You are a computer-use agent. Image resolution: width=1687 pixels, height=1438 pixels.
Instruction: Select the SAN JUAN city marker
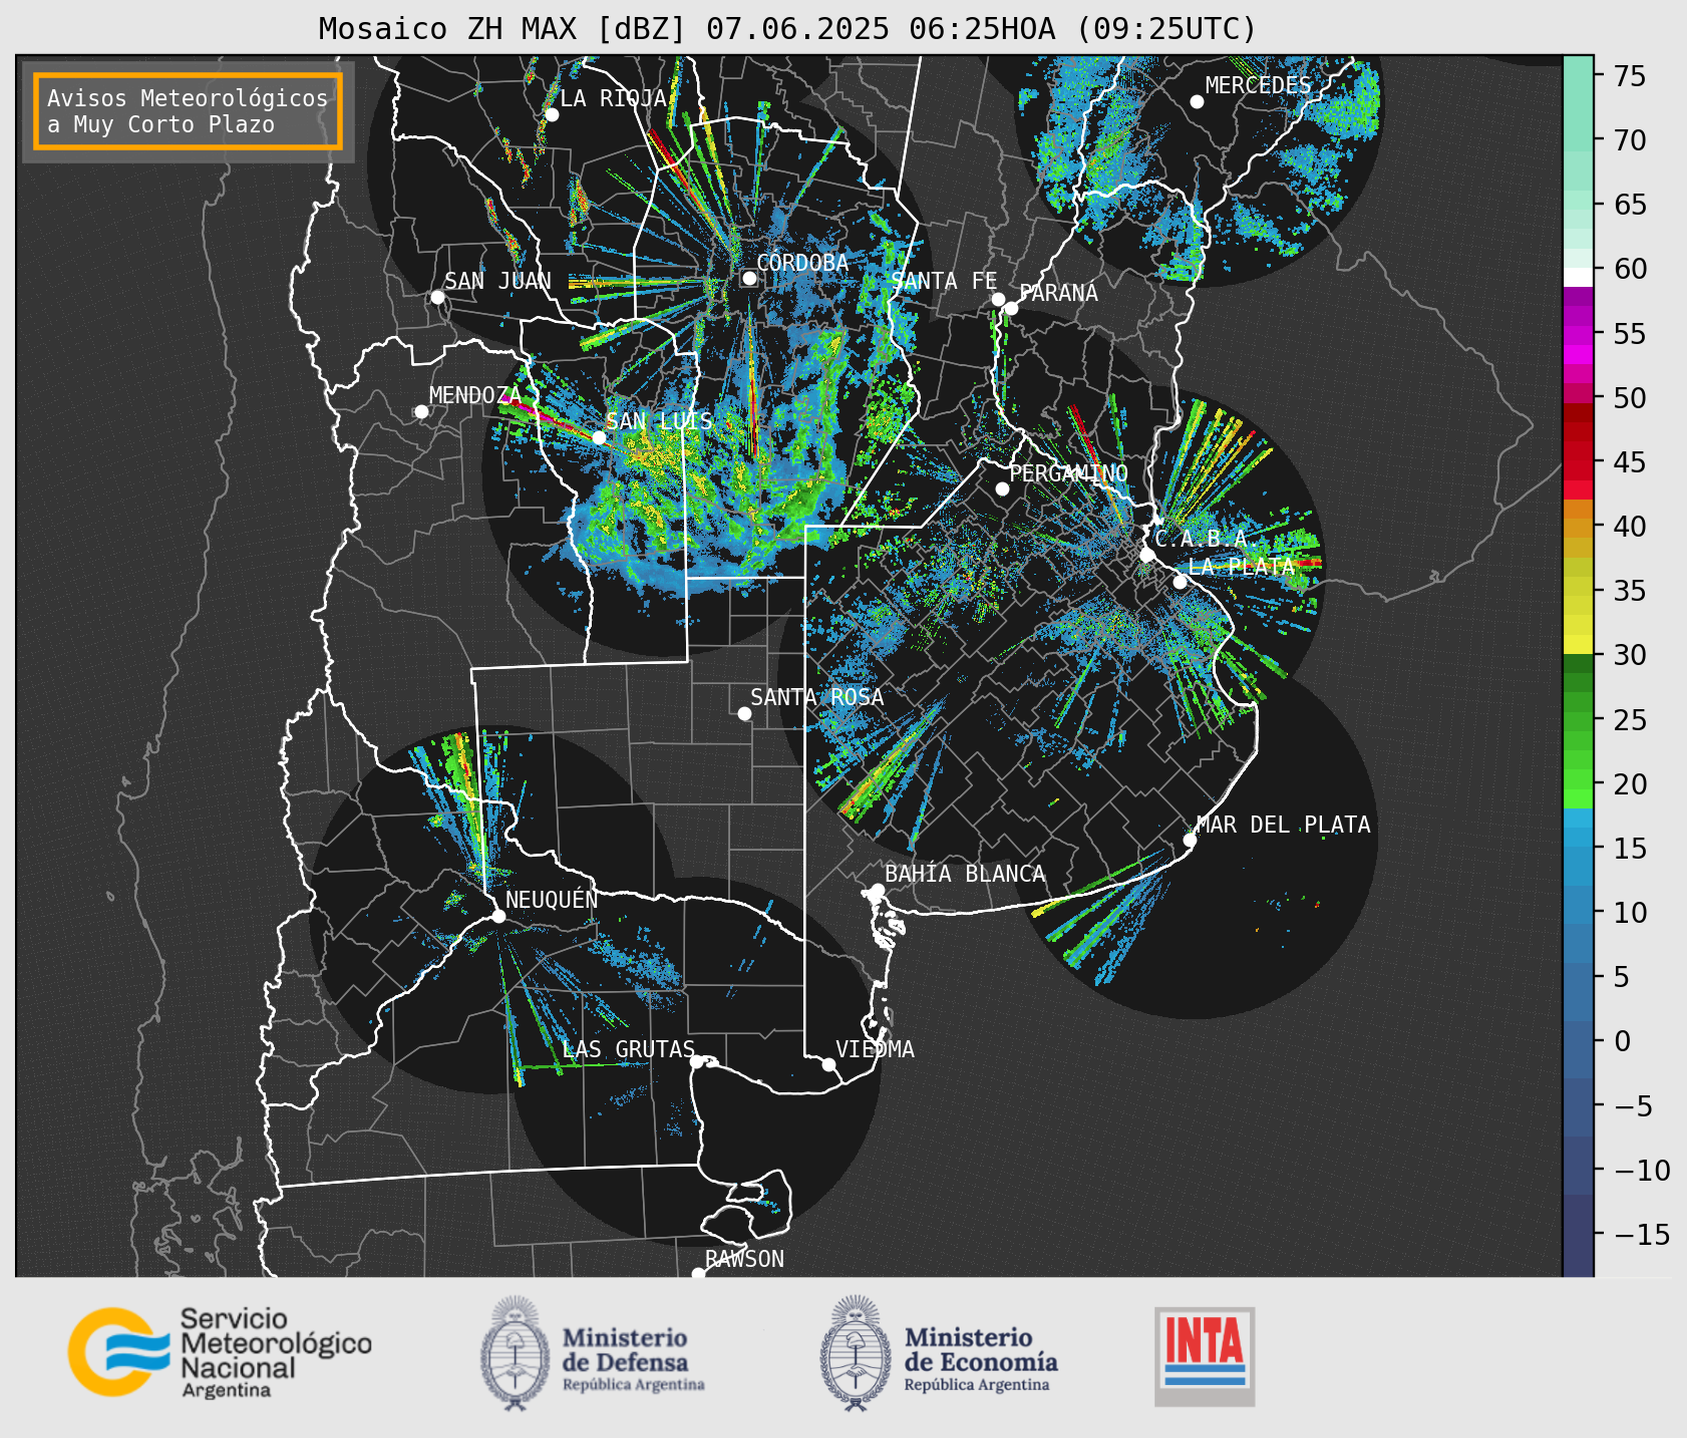(x=437, y=297)
